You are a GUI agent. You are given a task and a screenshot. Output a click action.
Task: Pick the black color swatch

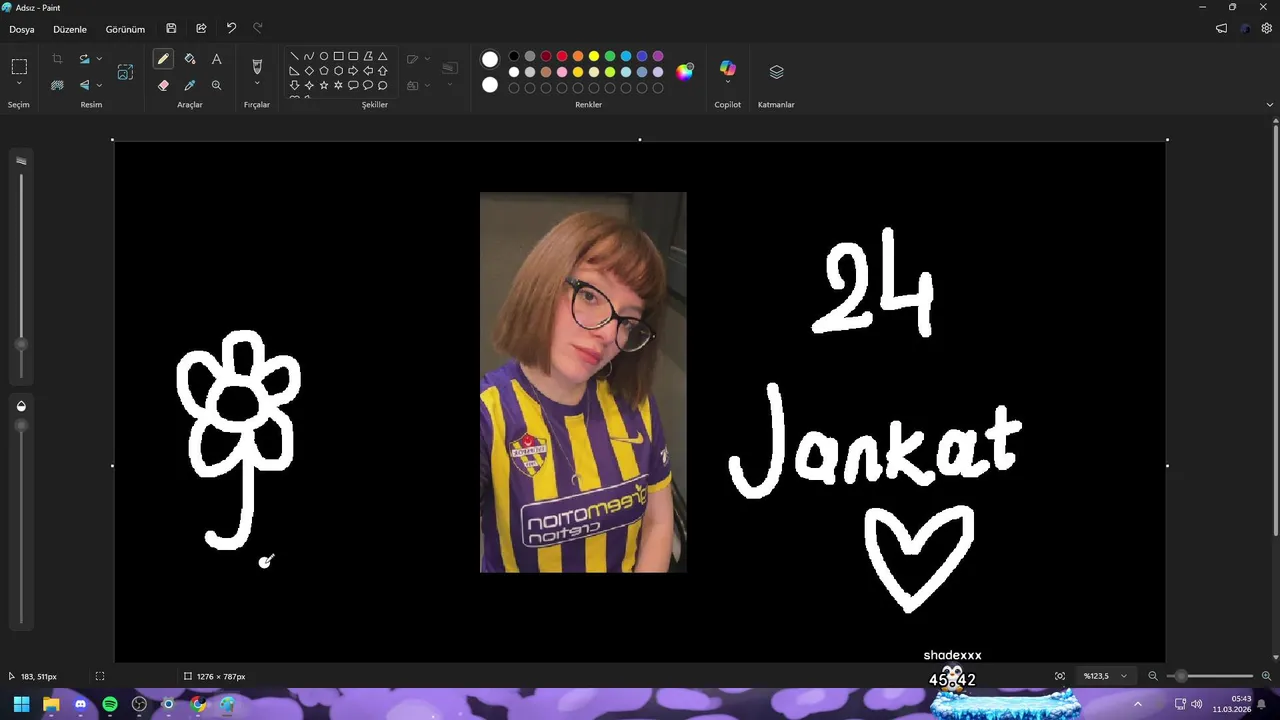pyautogui.click(x=514, y=56)
